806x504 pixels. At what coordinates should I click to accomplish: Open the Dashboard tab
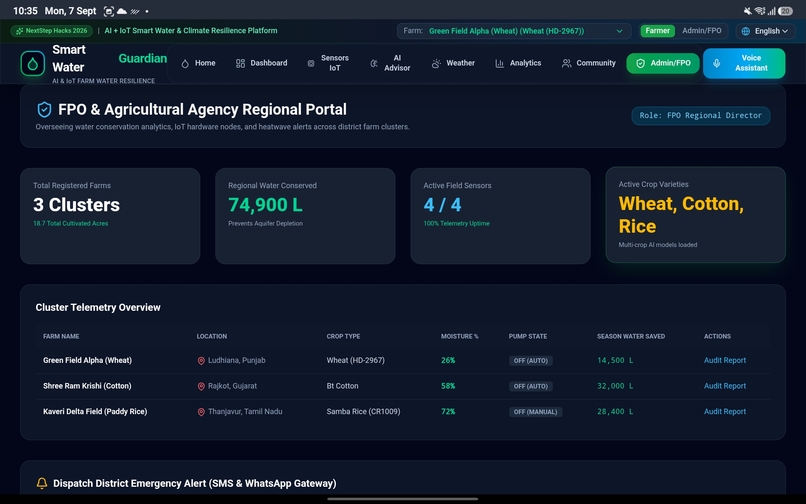coord(262,63)
